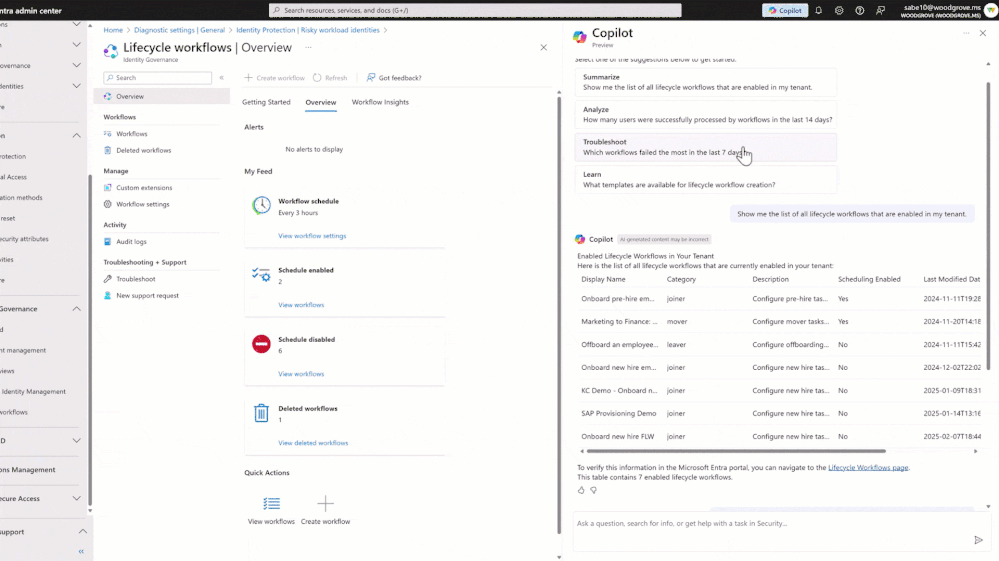Open the feedback icon in top bar
Image resolution: width=999 pixels, height=561 pixels.
coord(880,10)
